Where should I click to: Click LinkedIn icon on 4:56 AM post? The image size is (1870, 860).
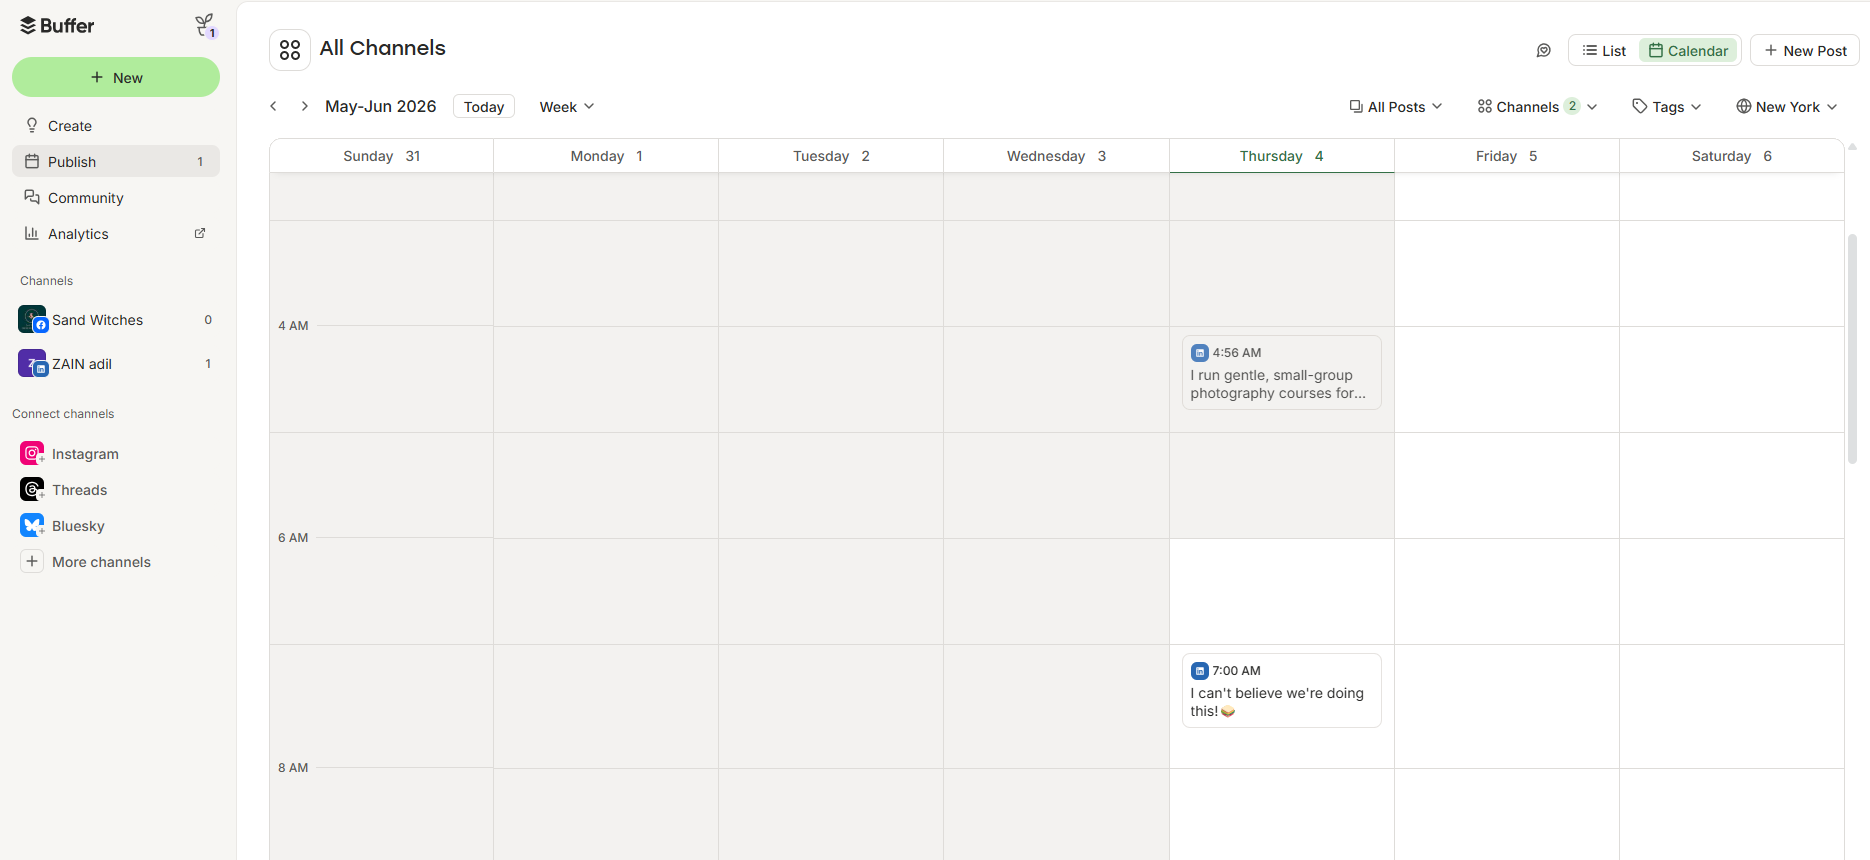coord(1200,353)
